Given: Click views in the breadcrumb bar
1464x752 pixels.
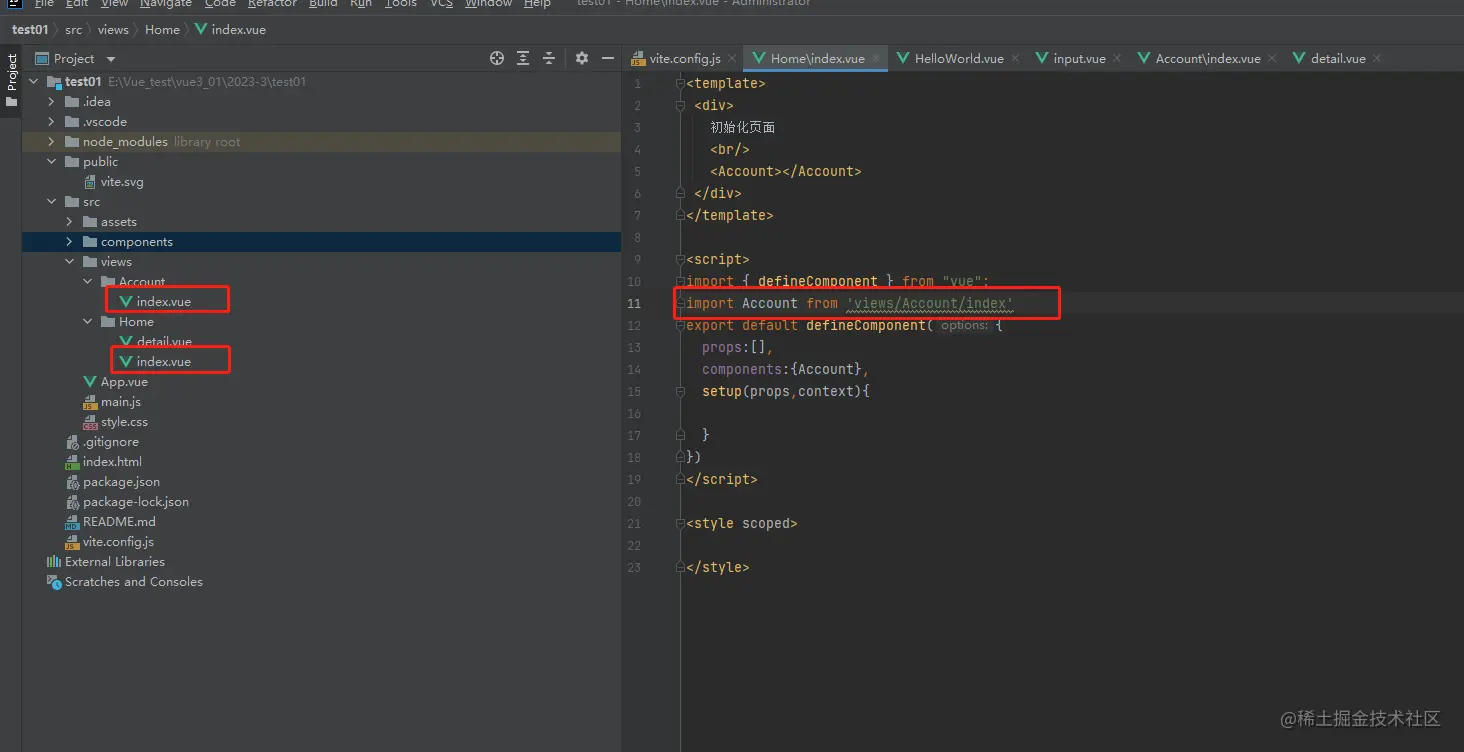Looking at the screenshot, I should pos(113,30).
